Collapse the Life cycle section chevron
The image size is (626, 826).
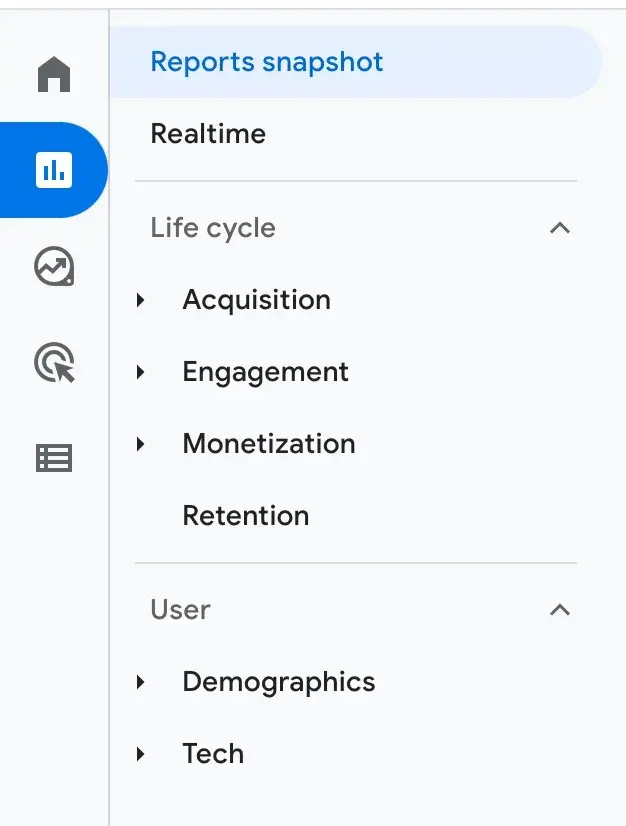(x=560, y=228)
